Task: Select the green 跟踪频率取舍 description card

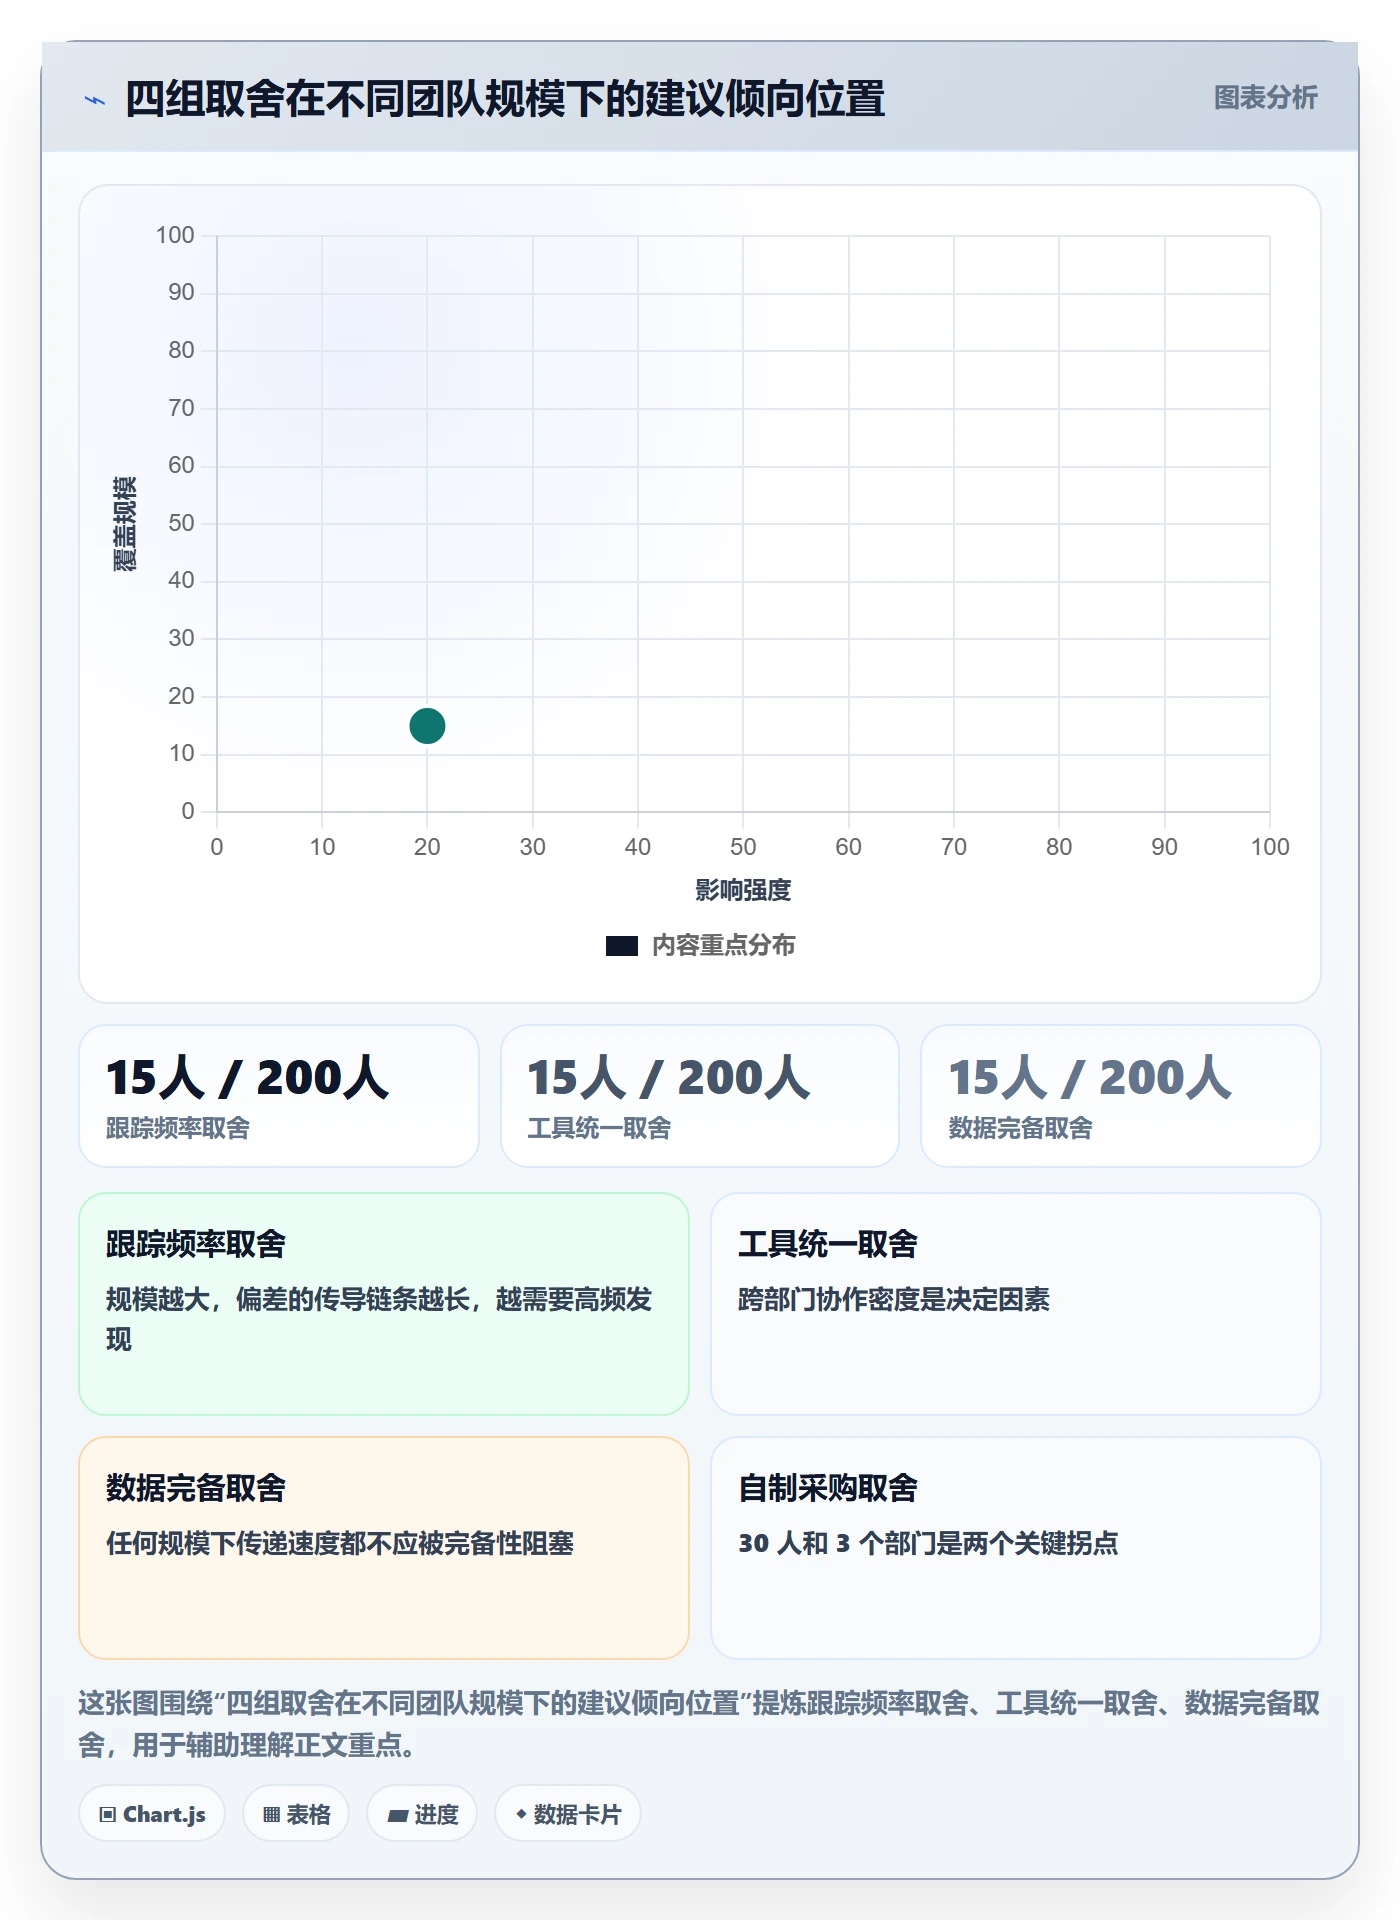Action: coord(384,1304)
